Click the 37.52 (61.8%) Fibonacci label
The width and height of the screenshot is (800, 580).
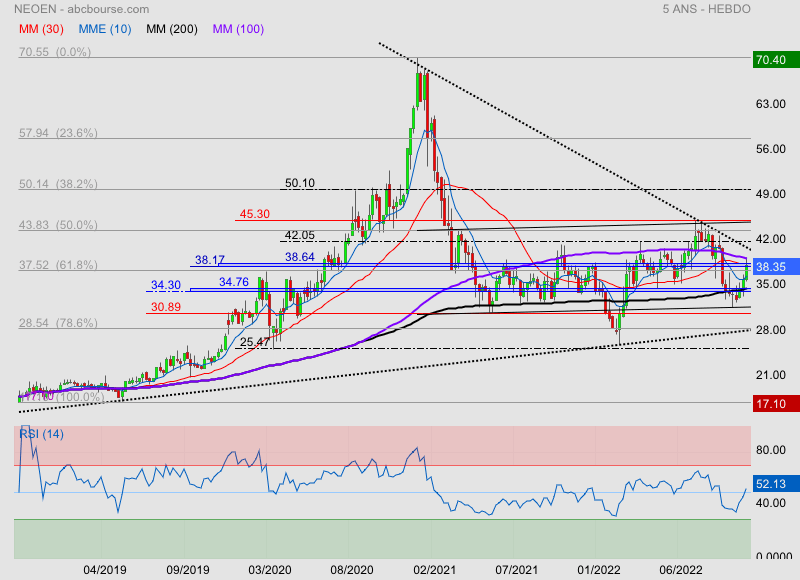[x=58, y=265]
